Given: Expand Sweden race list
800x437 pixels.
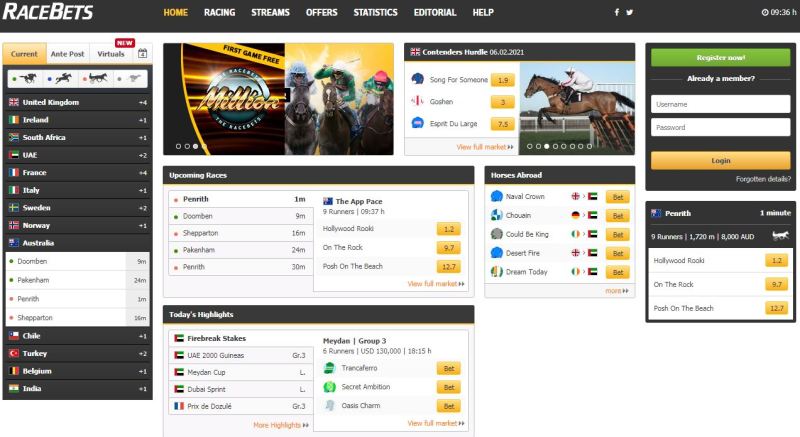Looking at the screenshot, I should pyautogui.click(x=78, y=208).
